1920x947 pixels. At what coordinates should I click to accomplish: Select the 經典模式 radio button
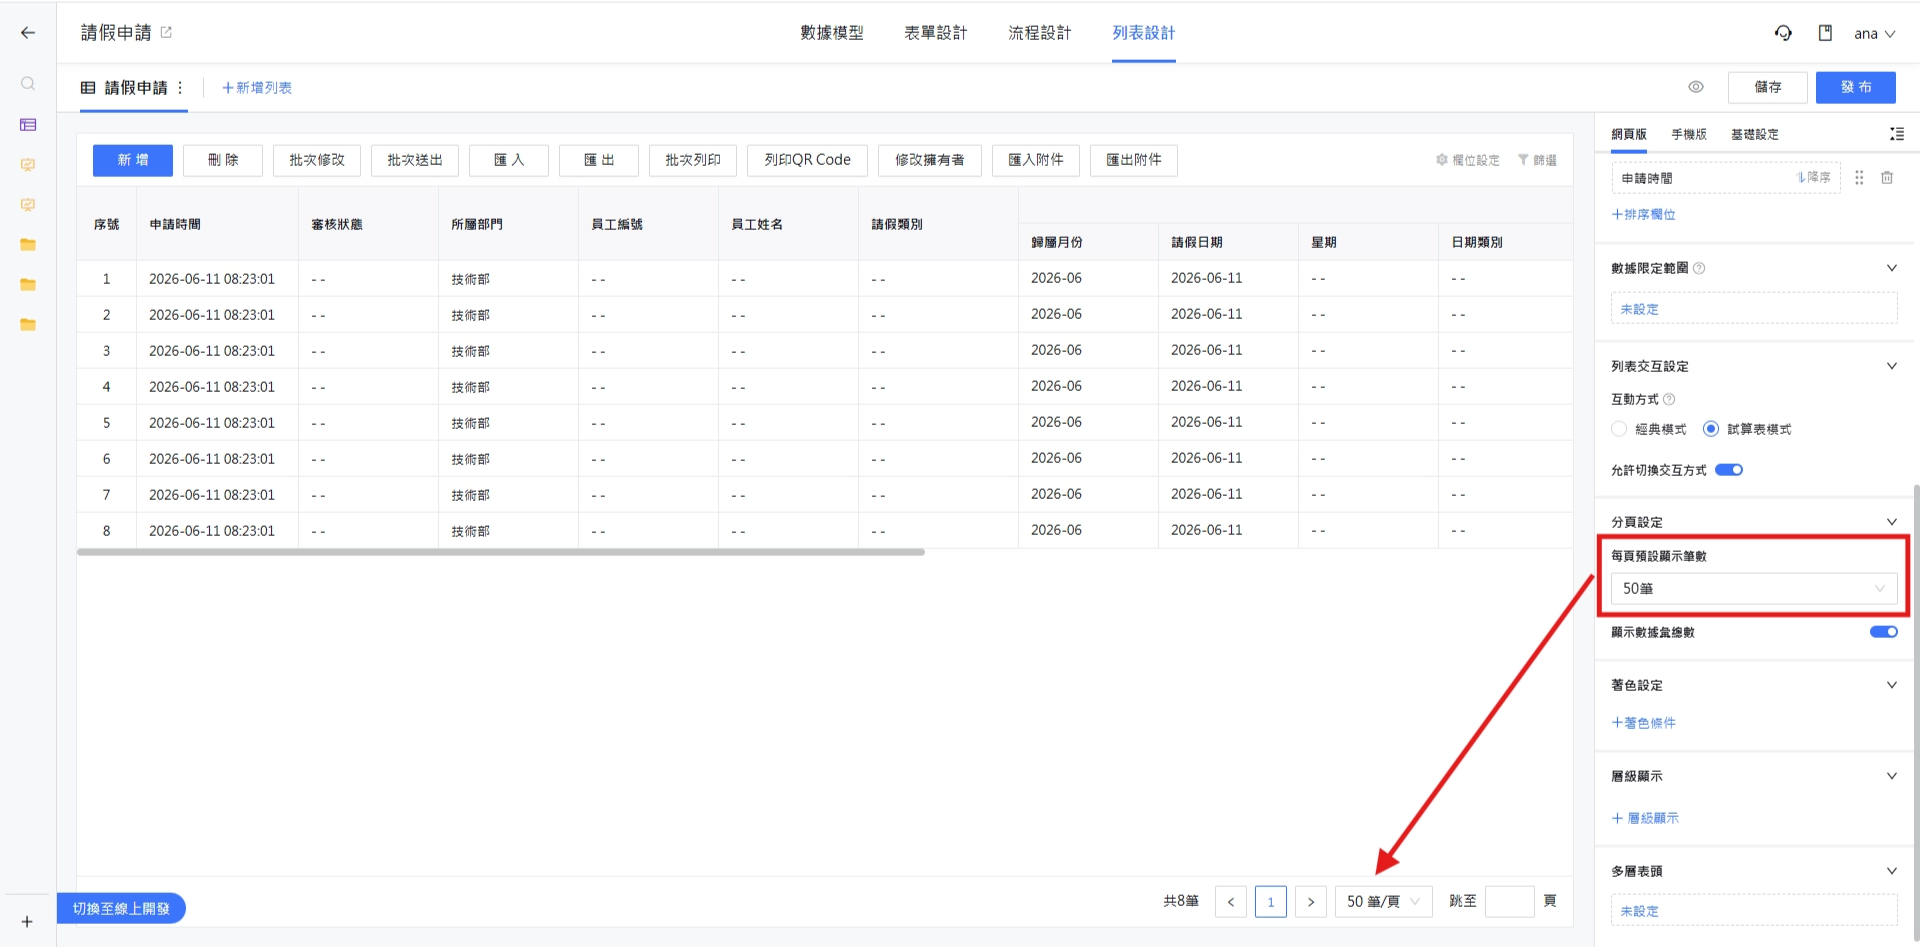[x=1619, y=429]
